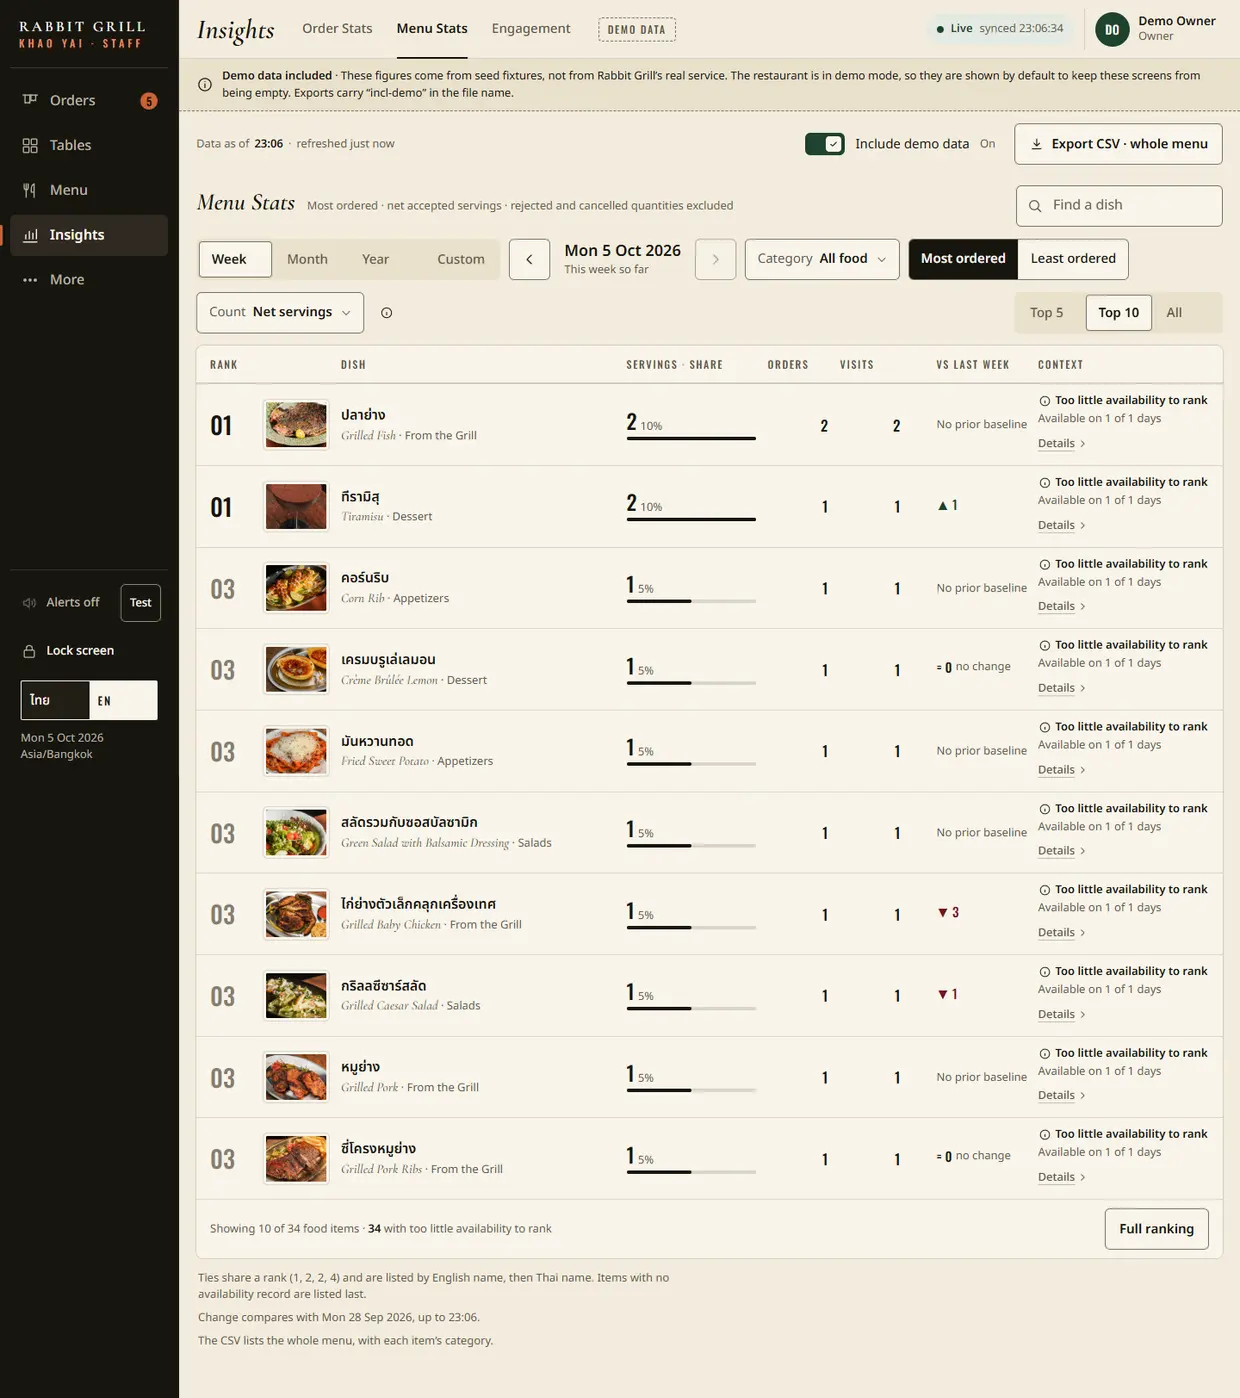This screenshot has width=1240, height=1398.
Task: Click Grilled Fish servings share bar
Action: pyautogui.click(x=691, y=438)
